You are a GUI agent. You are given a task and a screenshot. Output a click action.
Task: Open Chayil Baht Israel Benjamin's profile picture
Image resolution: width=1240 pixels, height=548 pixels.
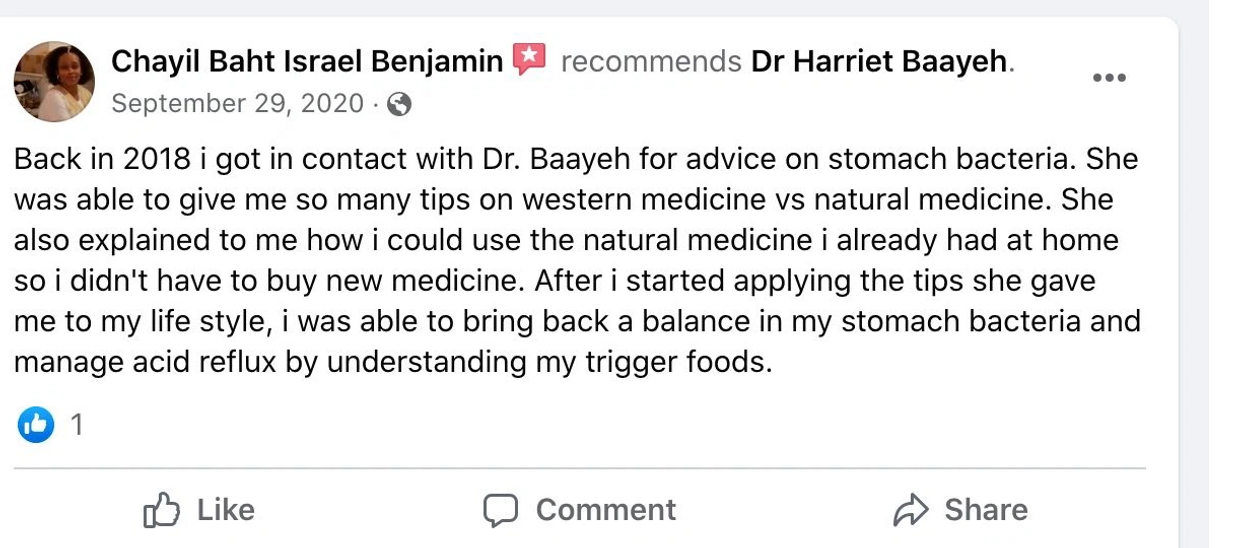(x=54, y=81)
